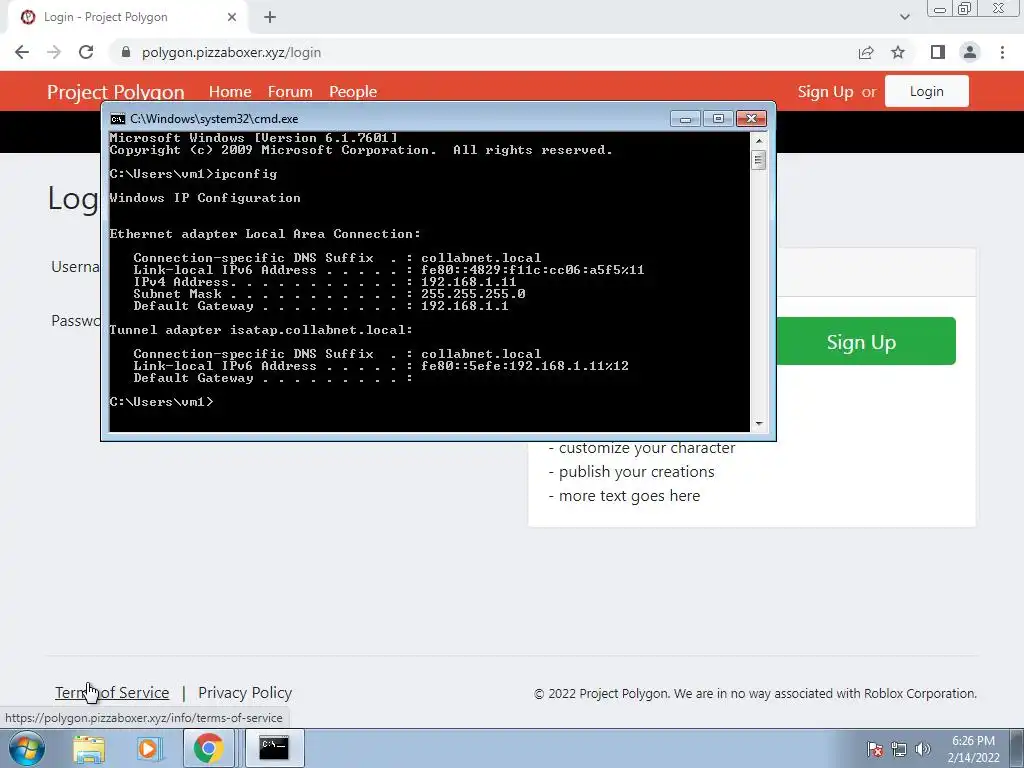Close the Login - Project Polygon tab
This screenshot has width=1024, height=768.
(x=232, y=17)
